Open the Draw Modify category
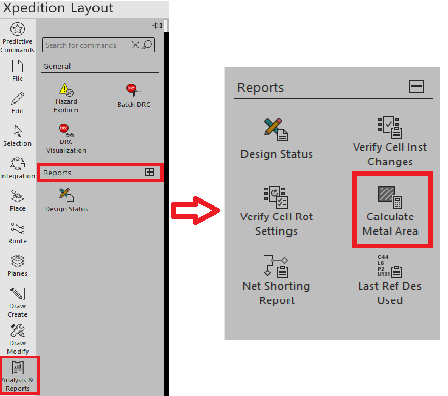The image size is (448, 396). (x=17, y=339)
